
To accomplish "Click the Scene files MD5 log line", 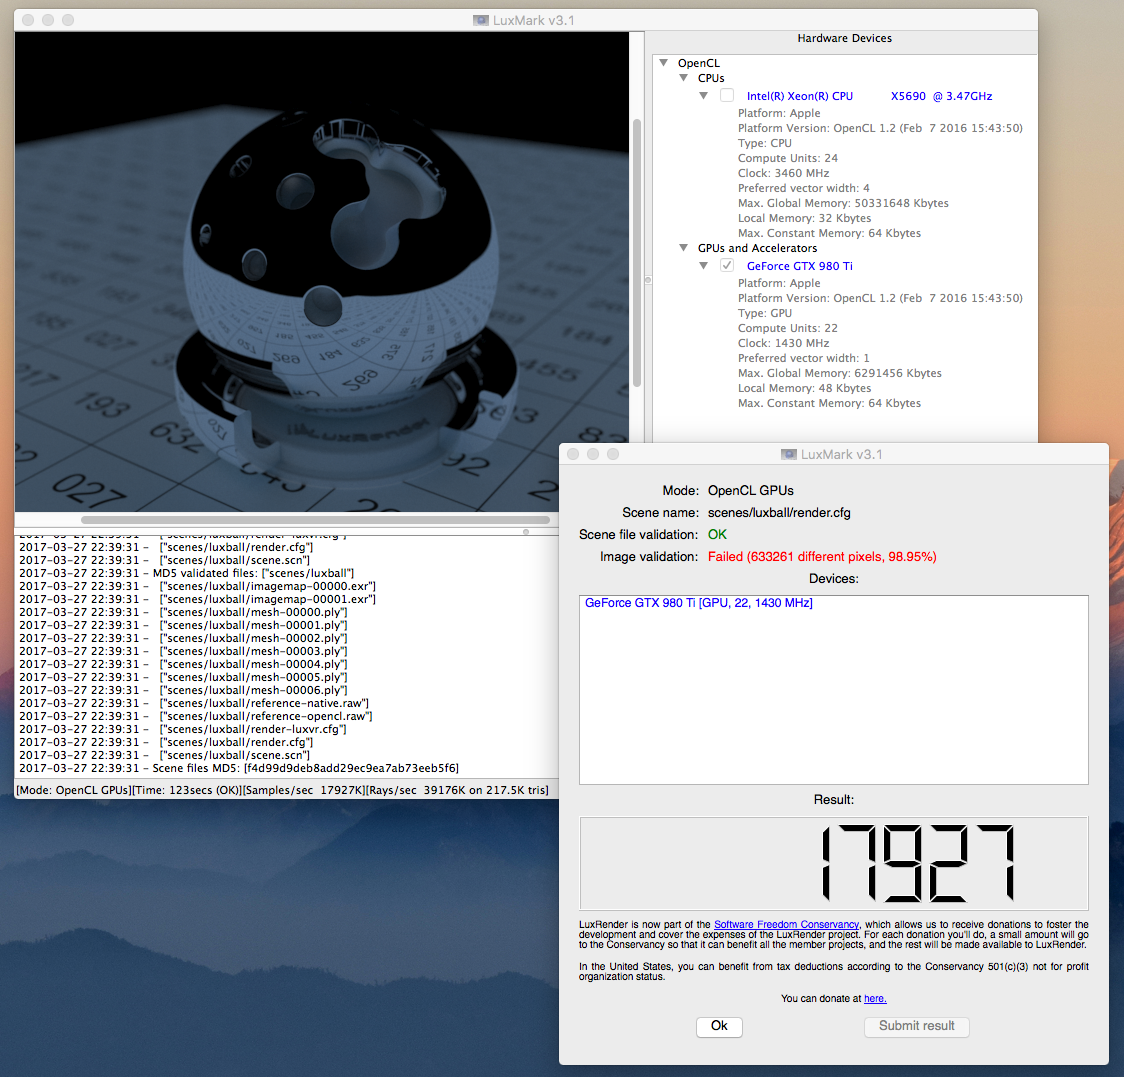I will pos(239,768).
